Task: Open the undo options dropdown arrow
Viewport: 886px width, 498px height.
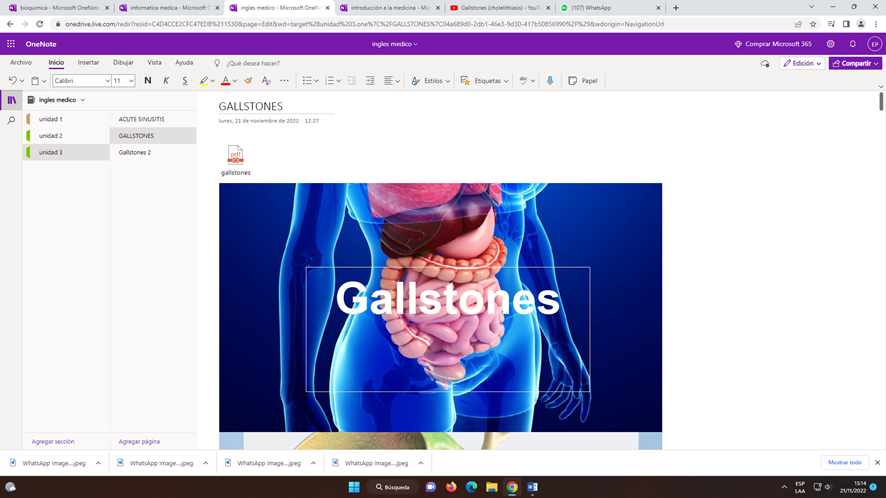Action: point(22,81)
